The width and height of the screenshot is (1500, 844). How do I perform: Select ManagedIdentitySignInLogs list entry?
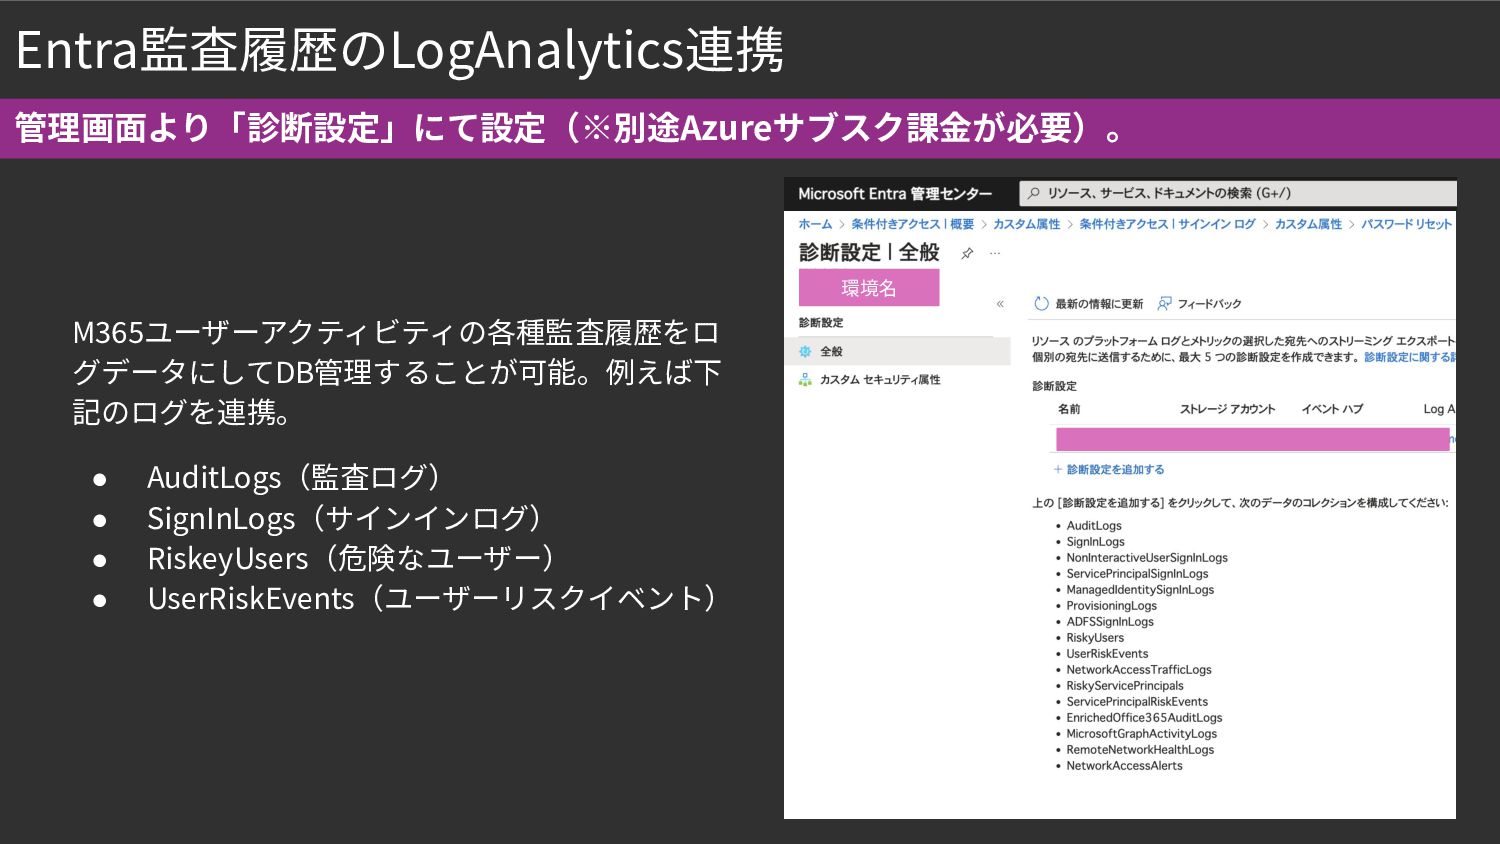pyautogui.click(x=1140, y=590)
